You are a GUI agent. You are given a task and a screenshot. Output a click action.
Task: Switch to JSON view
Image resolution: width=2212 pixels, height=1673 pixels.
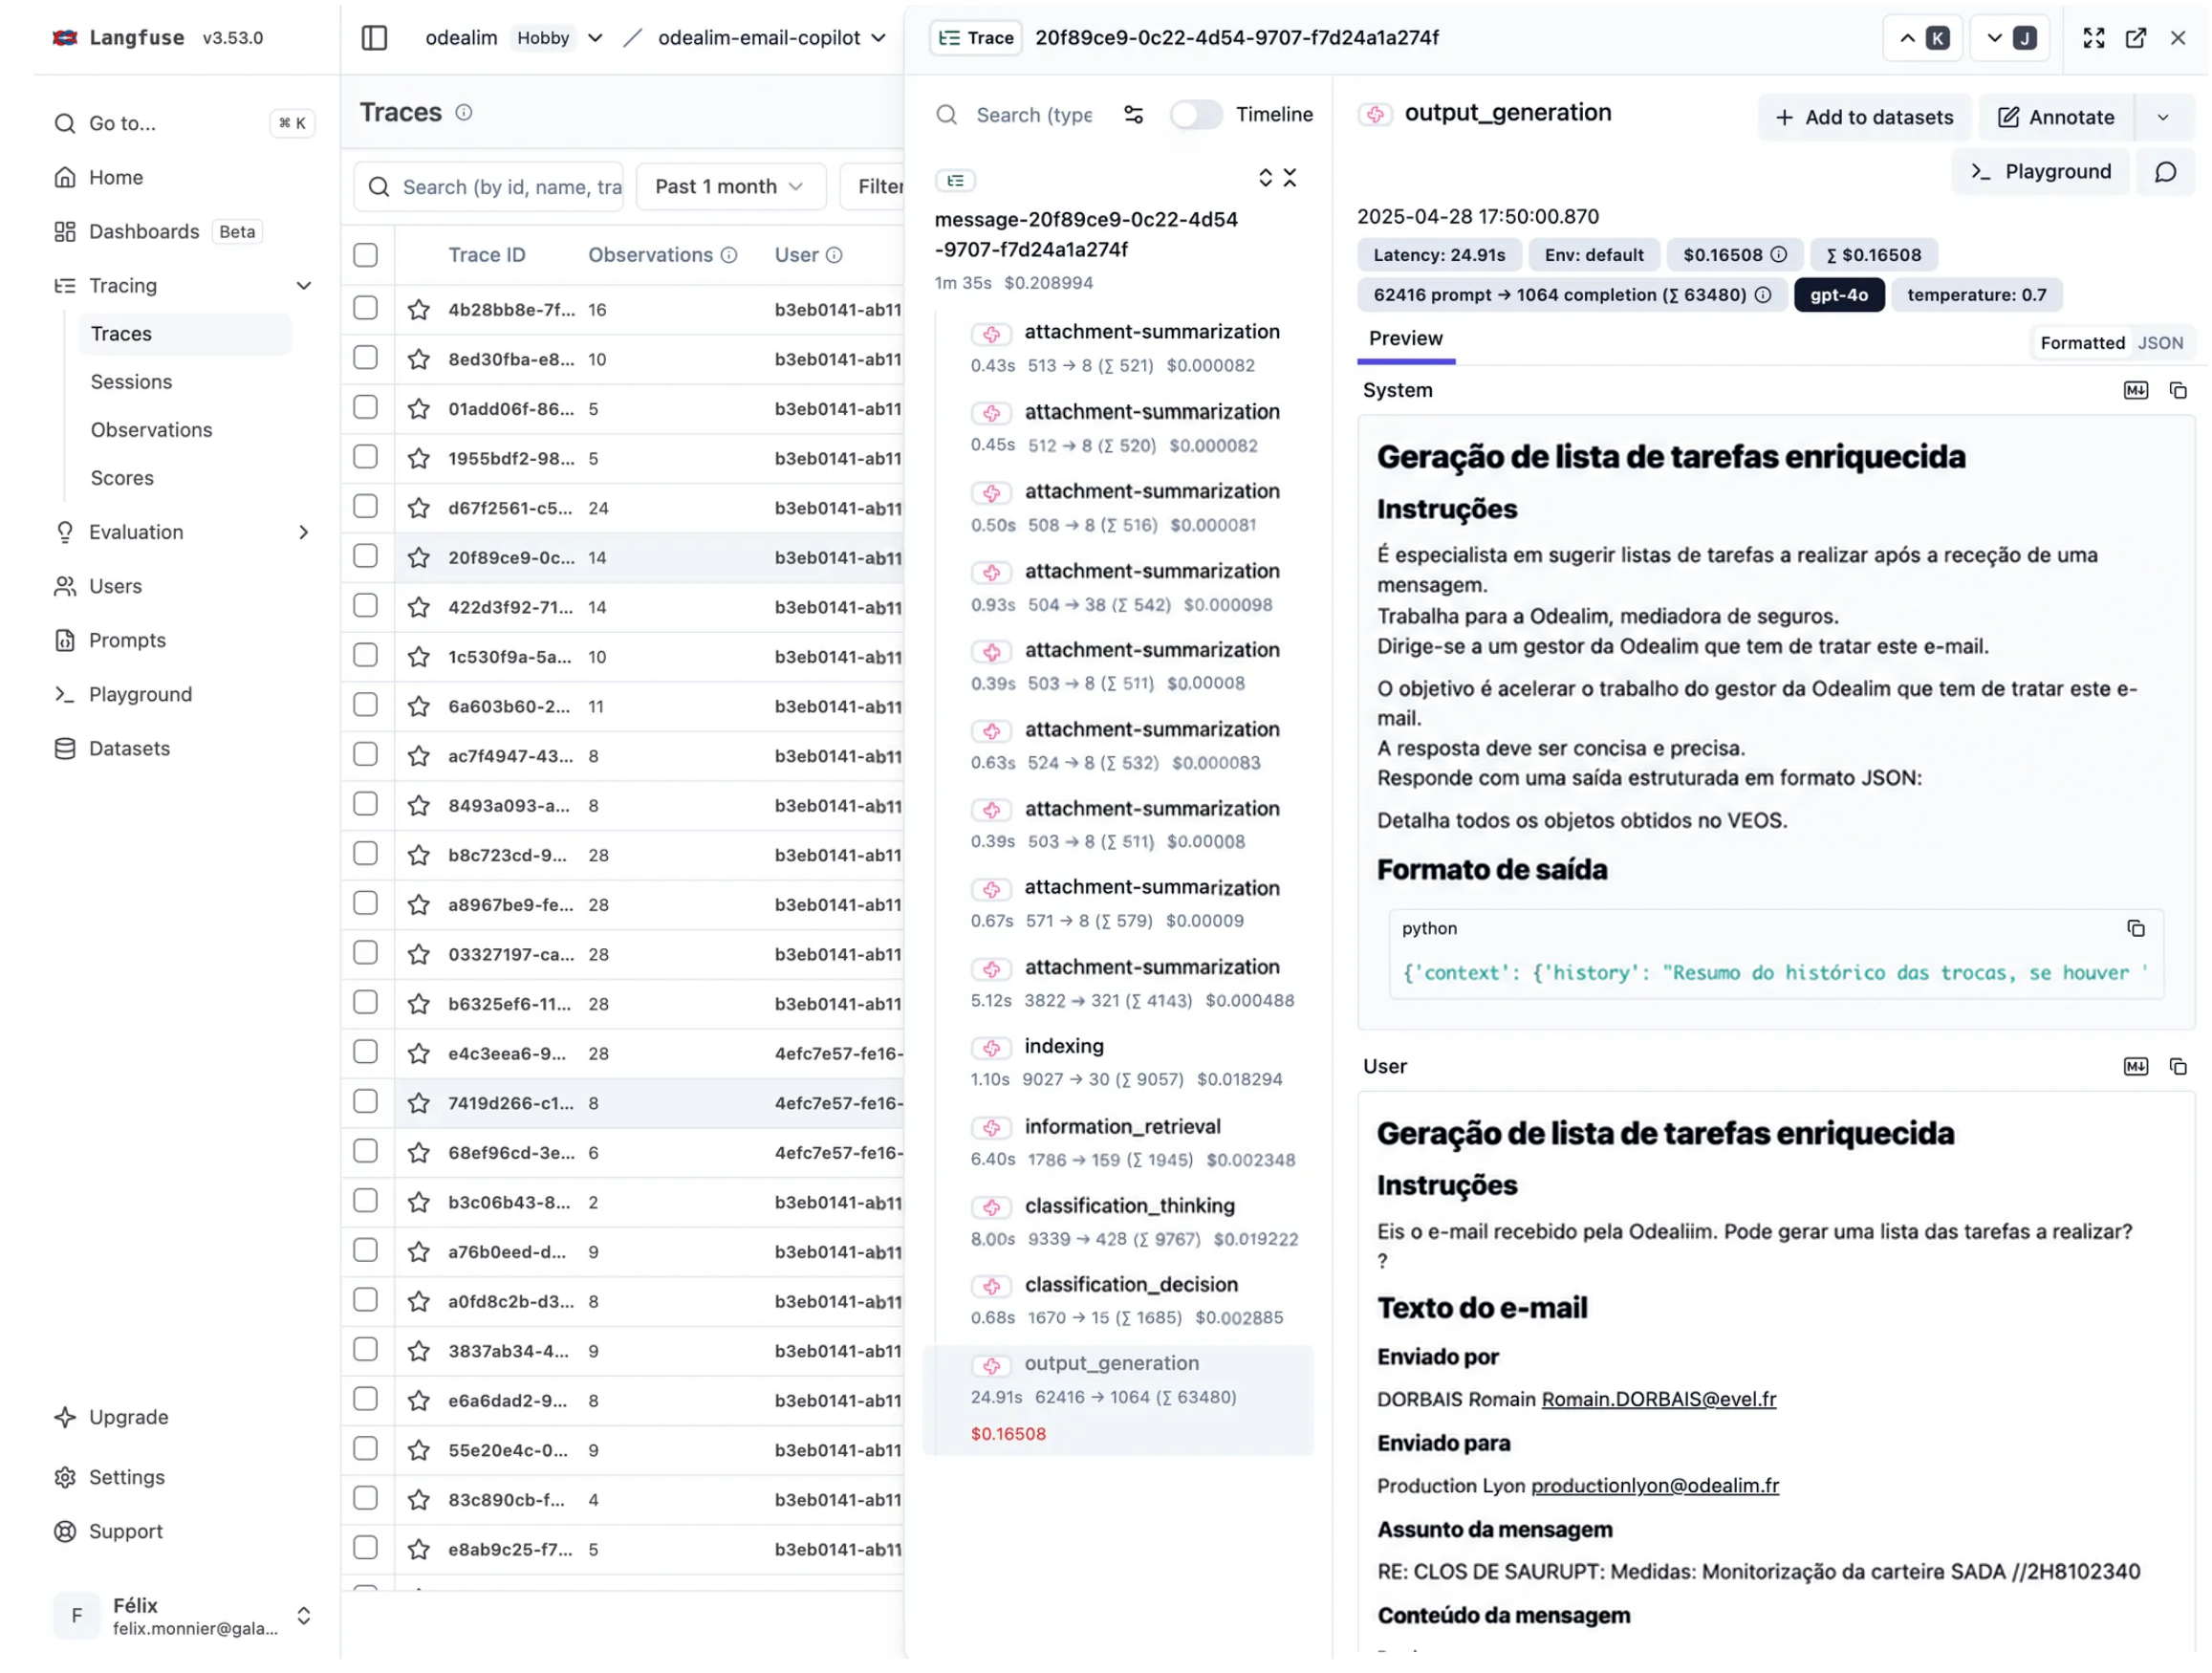click(x=2160, y=343)
